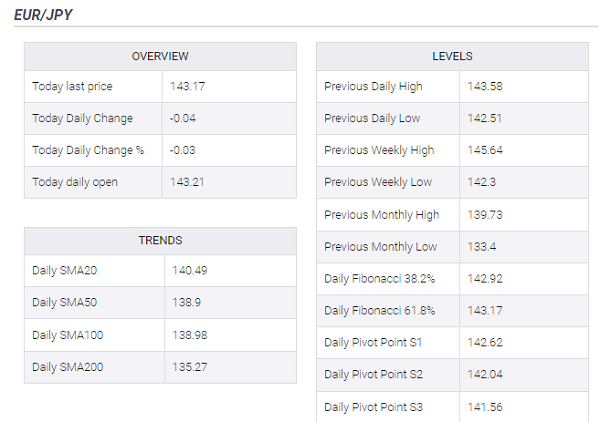Click Today daily open value 143.21
The image size is (600, 422).
(x=187, y=182)
